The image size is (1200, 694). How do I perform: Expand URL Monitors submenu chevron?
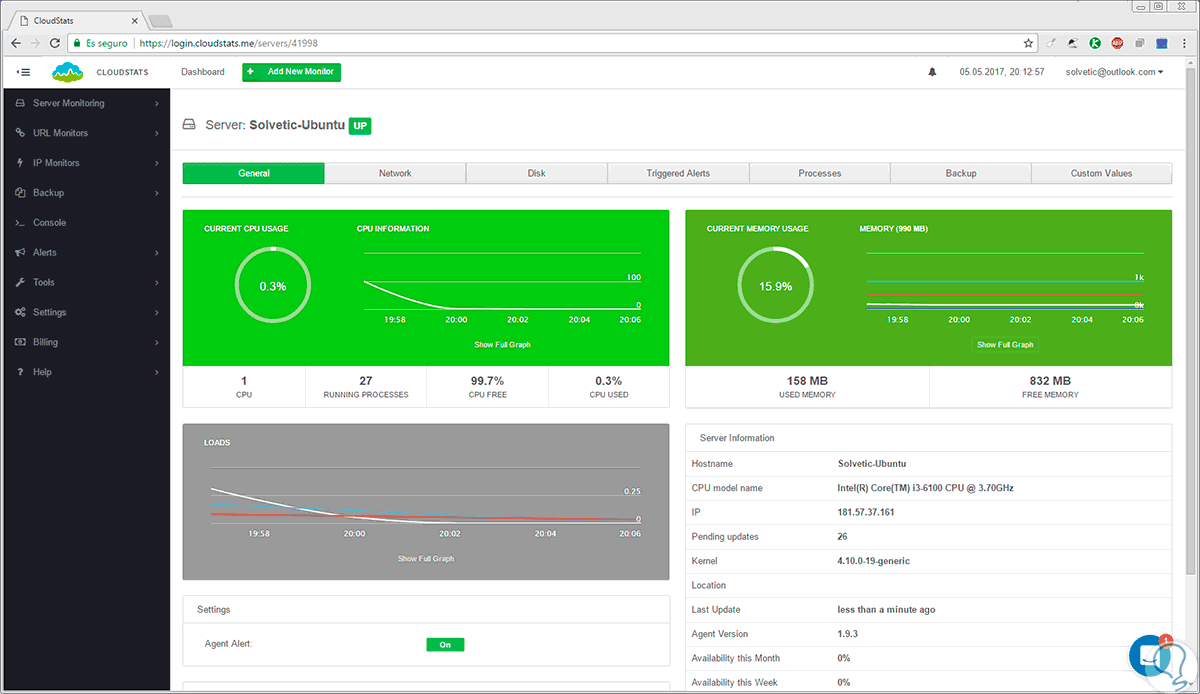[x=157, y=133]
